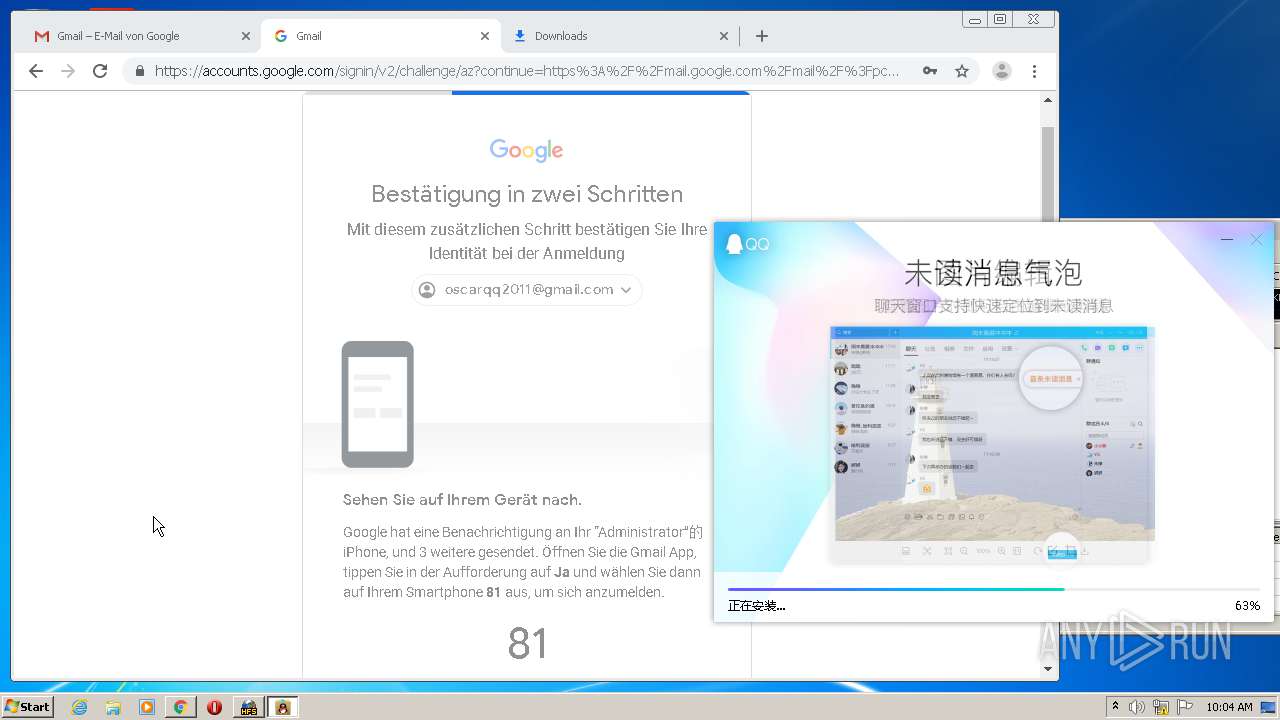Screen dimensions: 1280x720
Task: Launch Internet Explorer from the taskbar
Action: [80, 707]
